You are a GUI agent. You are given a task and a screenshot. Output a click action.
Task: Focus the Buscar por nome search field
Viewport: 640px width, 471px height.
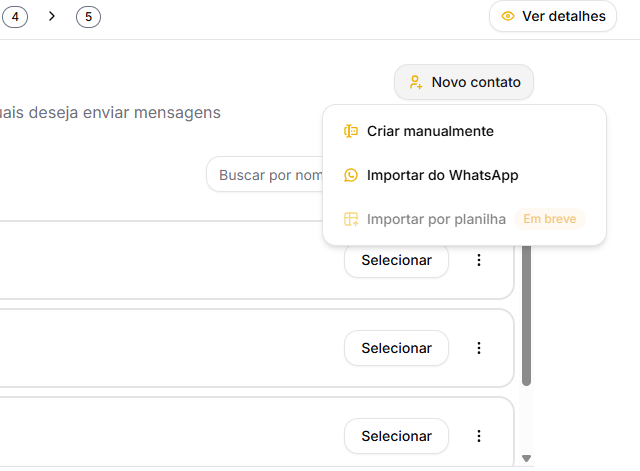click(x=266, y=175)
